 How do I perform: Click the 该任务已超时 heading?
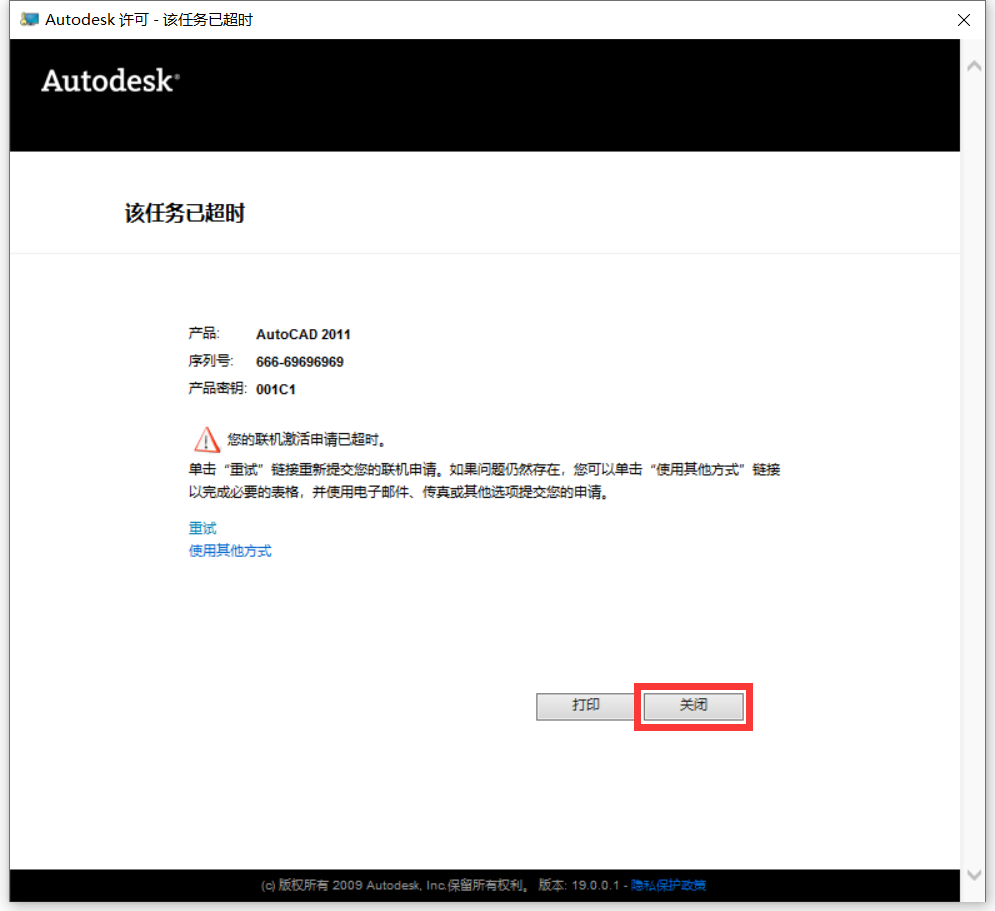(x=185, y=213)
